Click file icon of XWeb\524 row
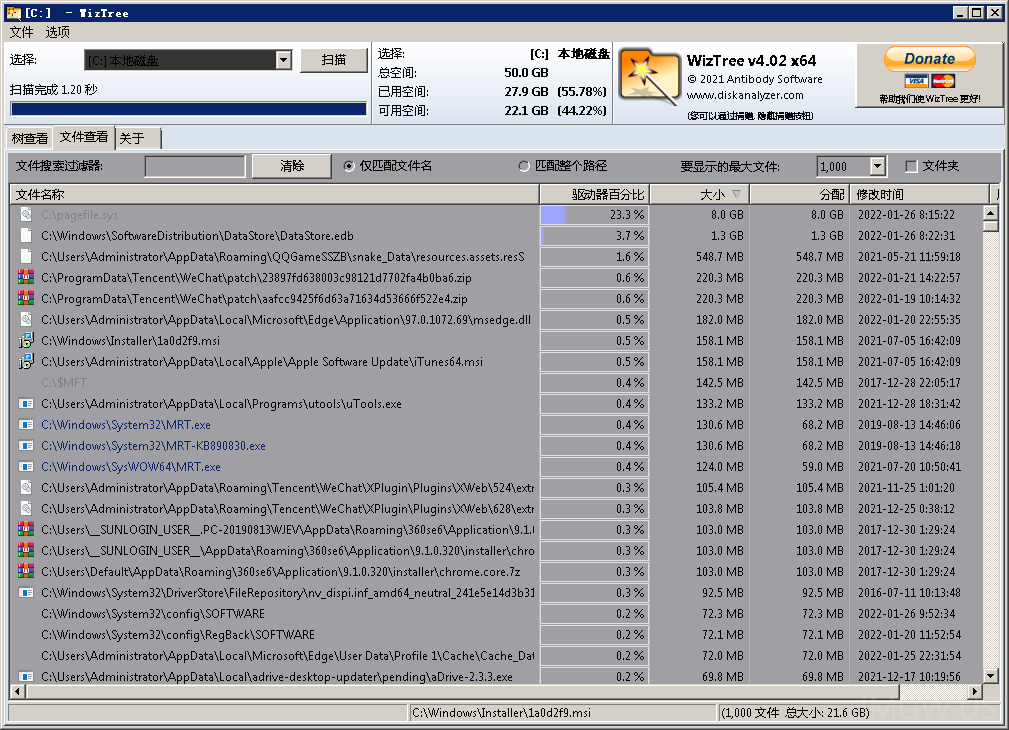 click(26, 488)
